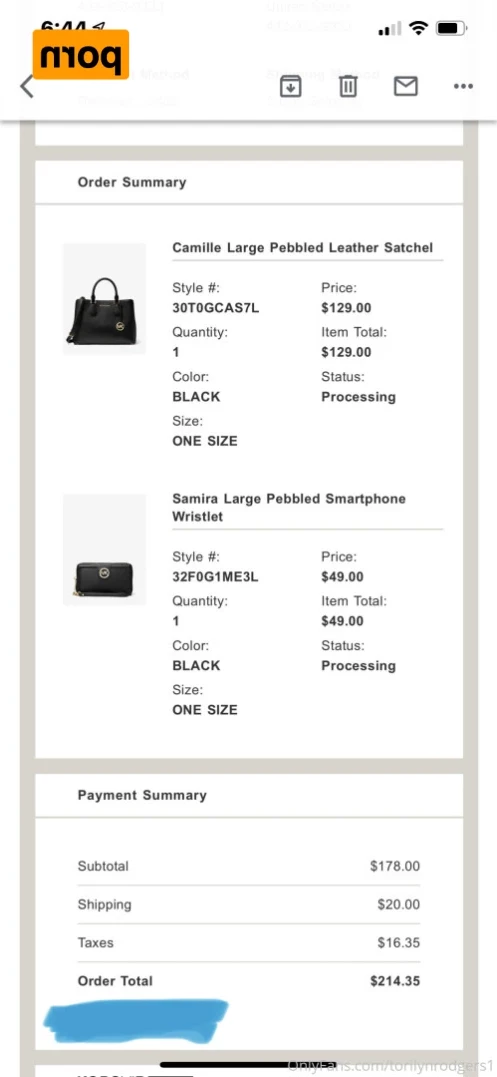Viewport: 497px width, 1077px height.
Task: Tap the orange logo badge
Action: [81, 54]
